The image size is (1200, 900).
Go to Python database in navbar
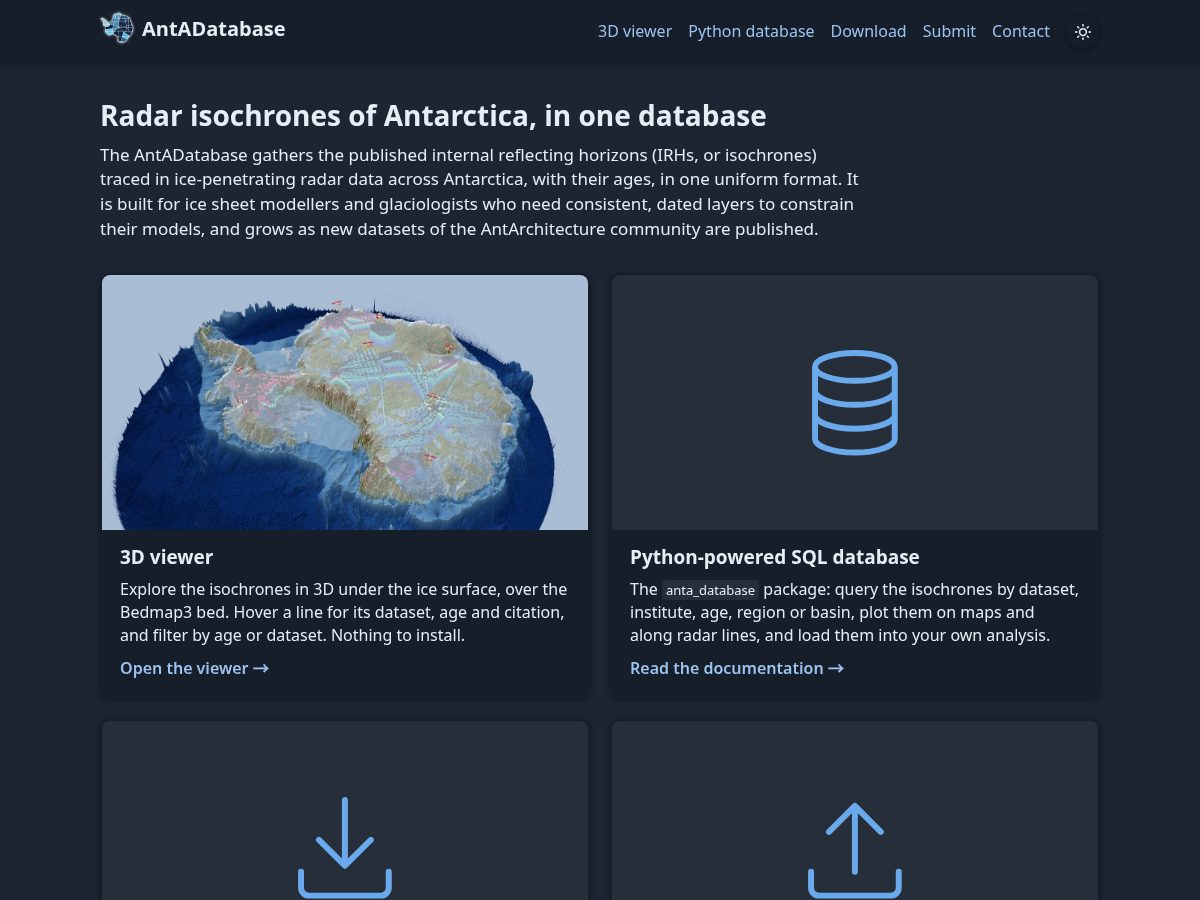(751, 31)
